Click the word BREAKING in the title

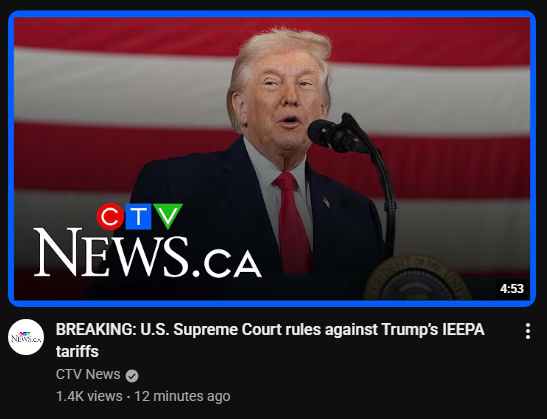[x=96, y=329]
